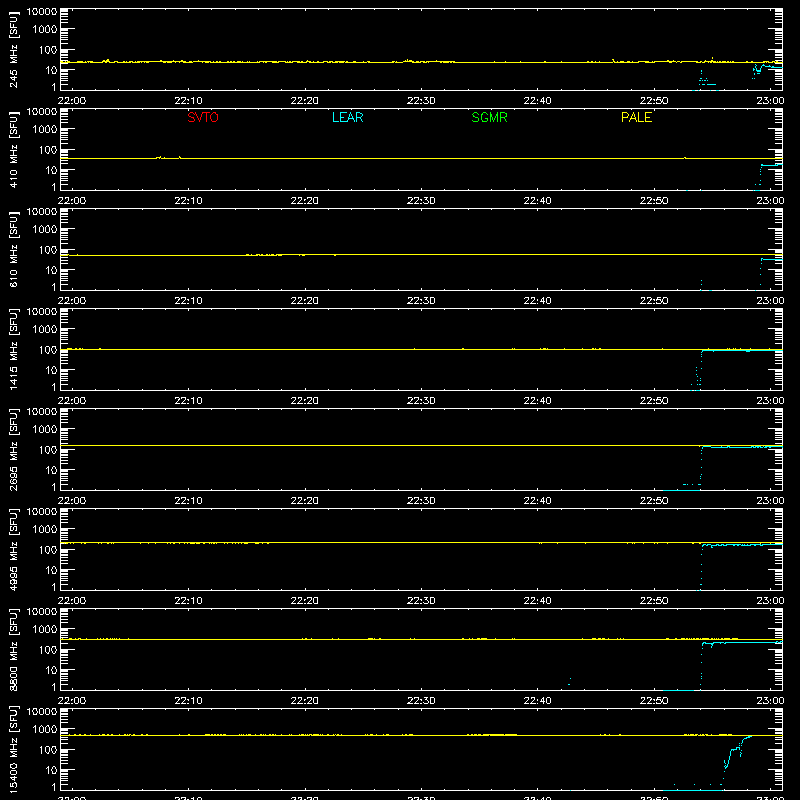The width and height of the screenshot is (800, 800).
Task: Click the 1000 tick value on 8800 MHz axis
Action: click(x=44, y=630)
